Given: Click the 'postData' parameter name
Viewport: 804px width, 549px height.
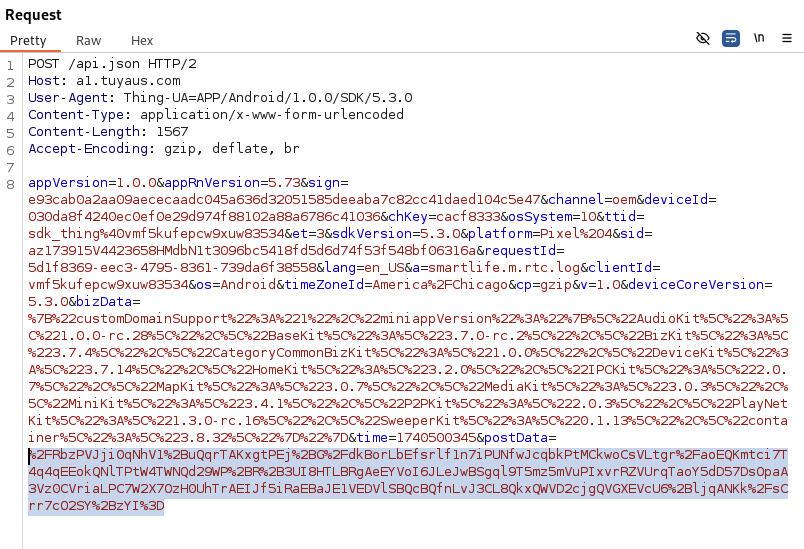Looking at the screenshot, I should pyautogui.click(x=516, y=437).
